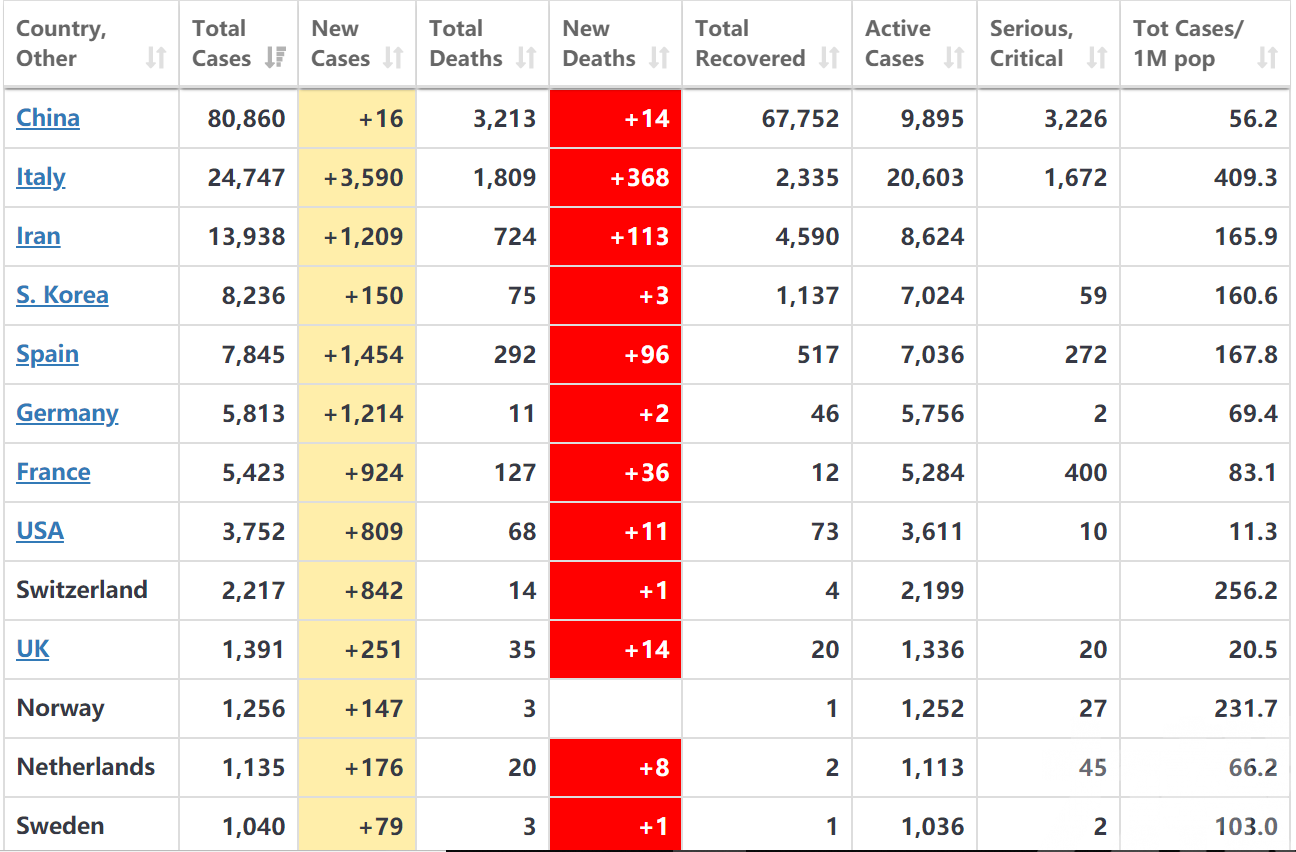
Task: Sort by Tot Cases/1M pop arrows
Action: (1267, 58)
